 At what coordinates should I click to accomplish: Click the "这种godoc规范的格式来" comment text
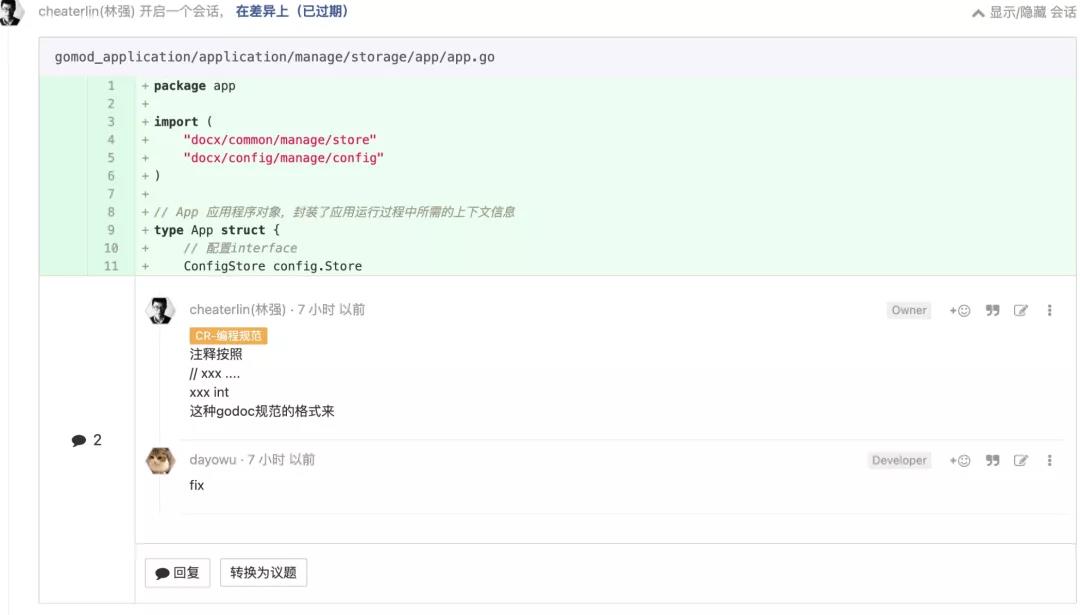tap(262, 411)
